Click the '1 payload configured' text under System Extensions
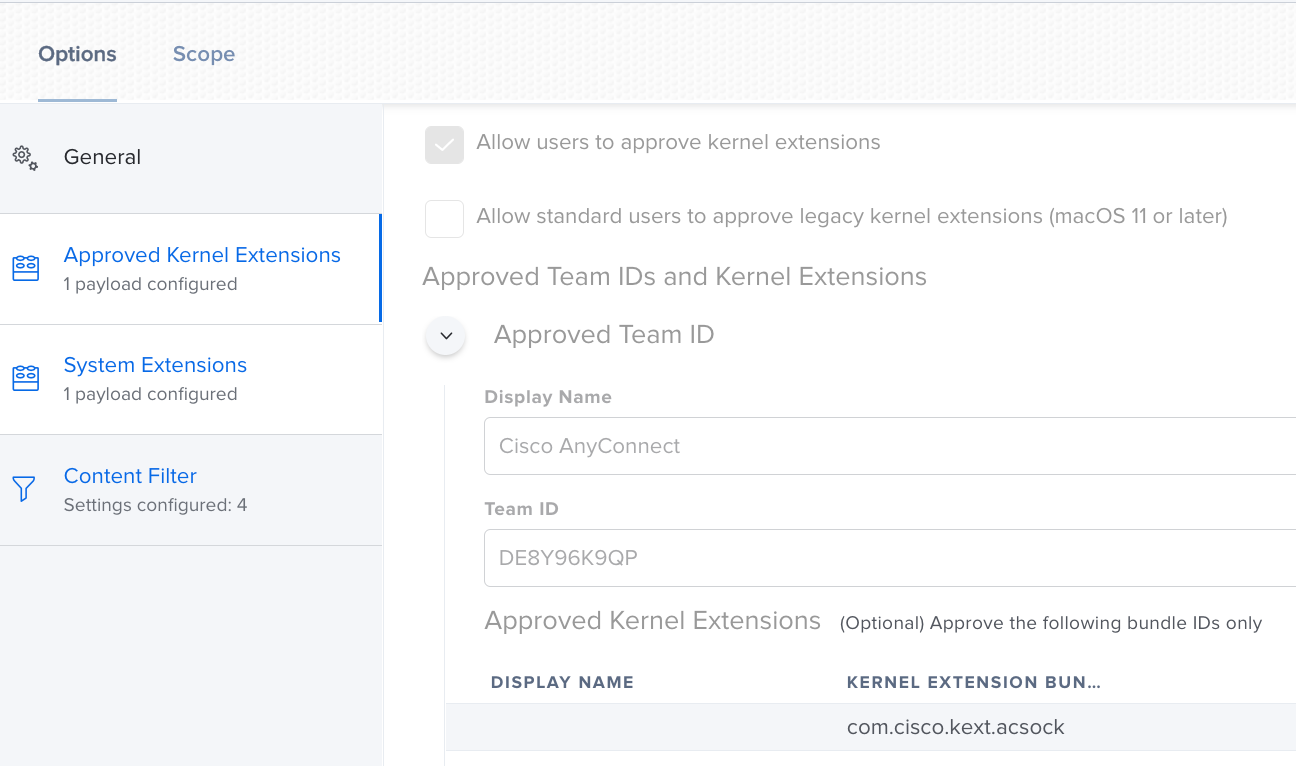The height and width of the screenshot is (766, 1296). click(x=150, y=394)
